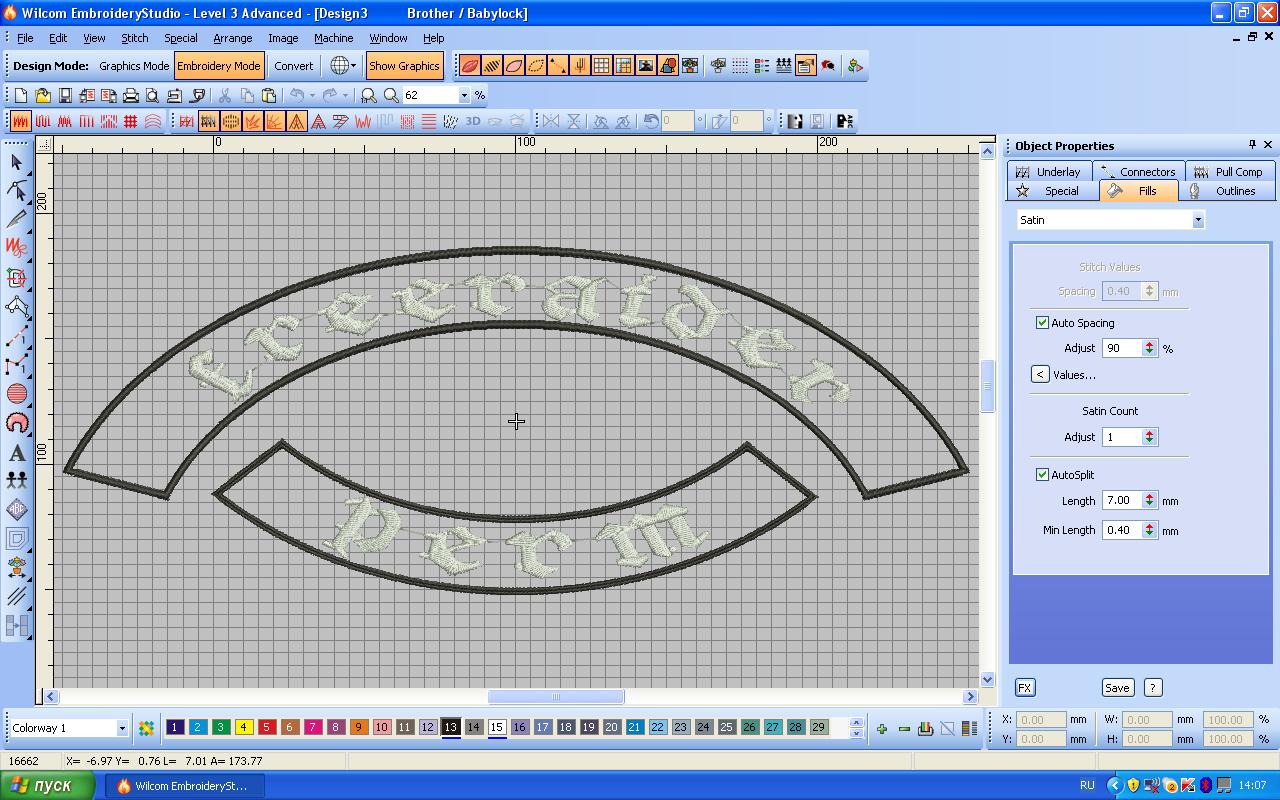Adjust the AutoSplit Length stepper

pyautogui.click(x=1149, y=500)
